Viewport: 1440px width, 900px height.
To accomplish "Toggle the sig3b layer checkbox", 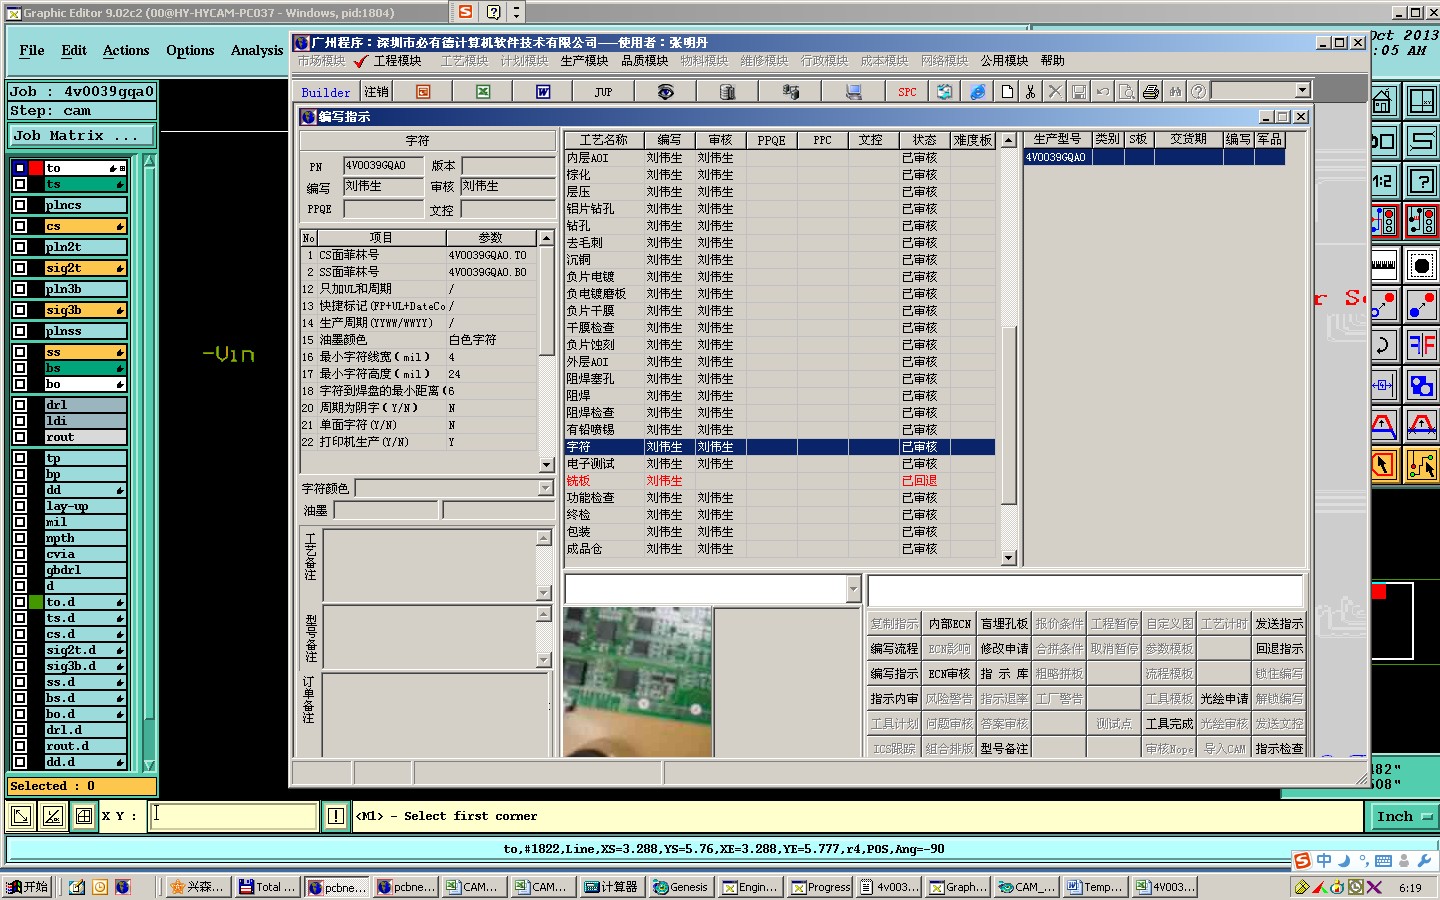I will [x=20, y=310].
